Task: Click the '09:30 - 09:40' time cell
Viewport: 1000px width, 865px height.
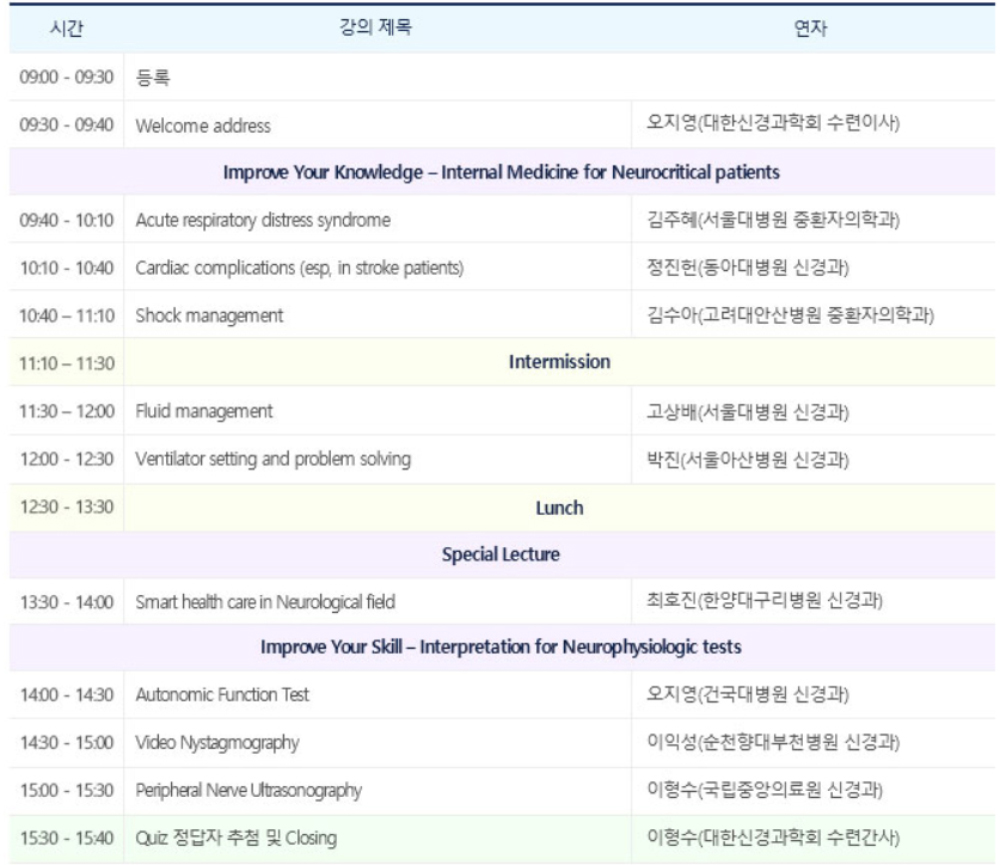Action: [66, 124]
